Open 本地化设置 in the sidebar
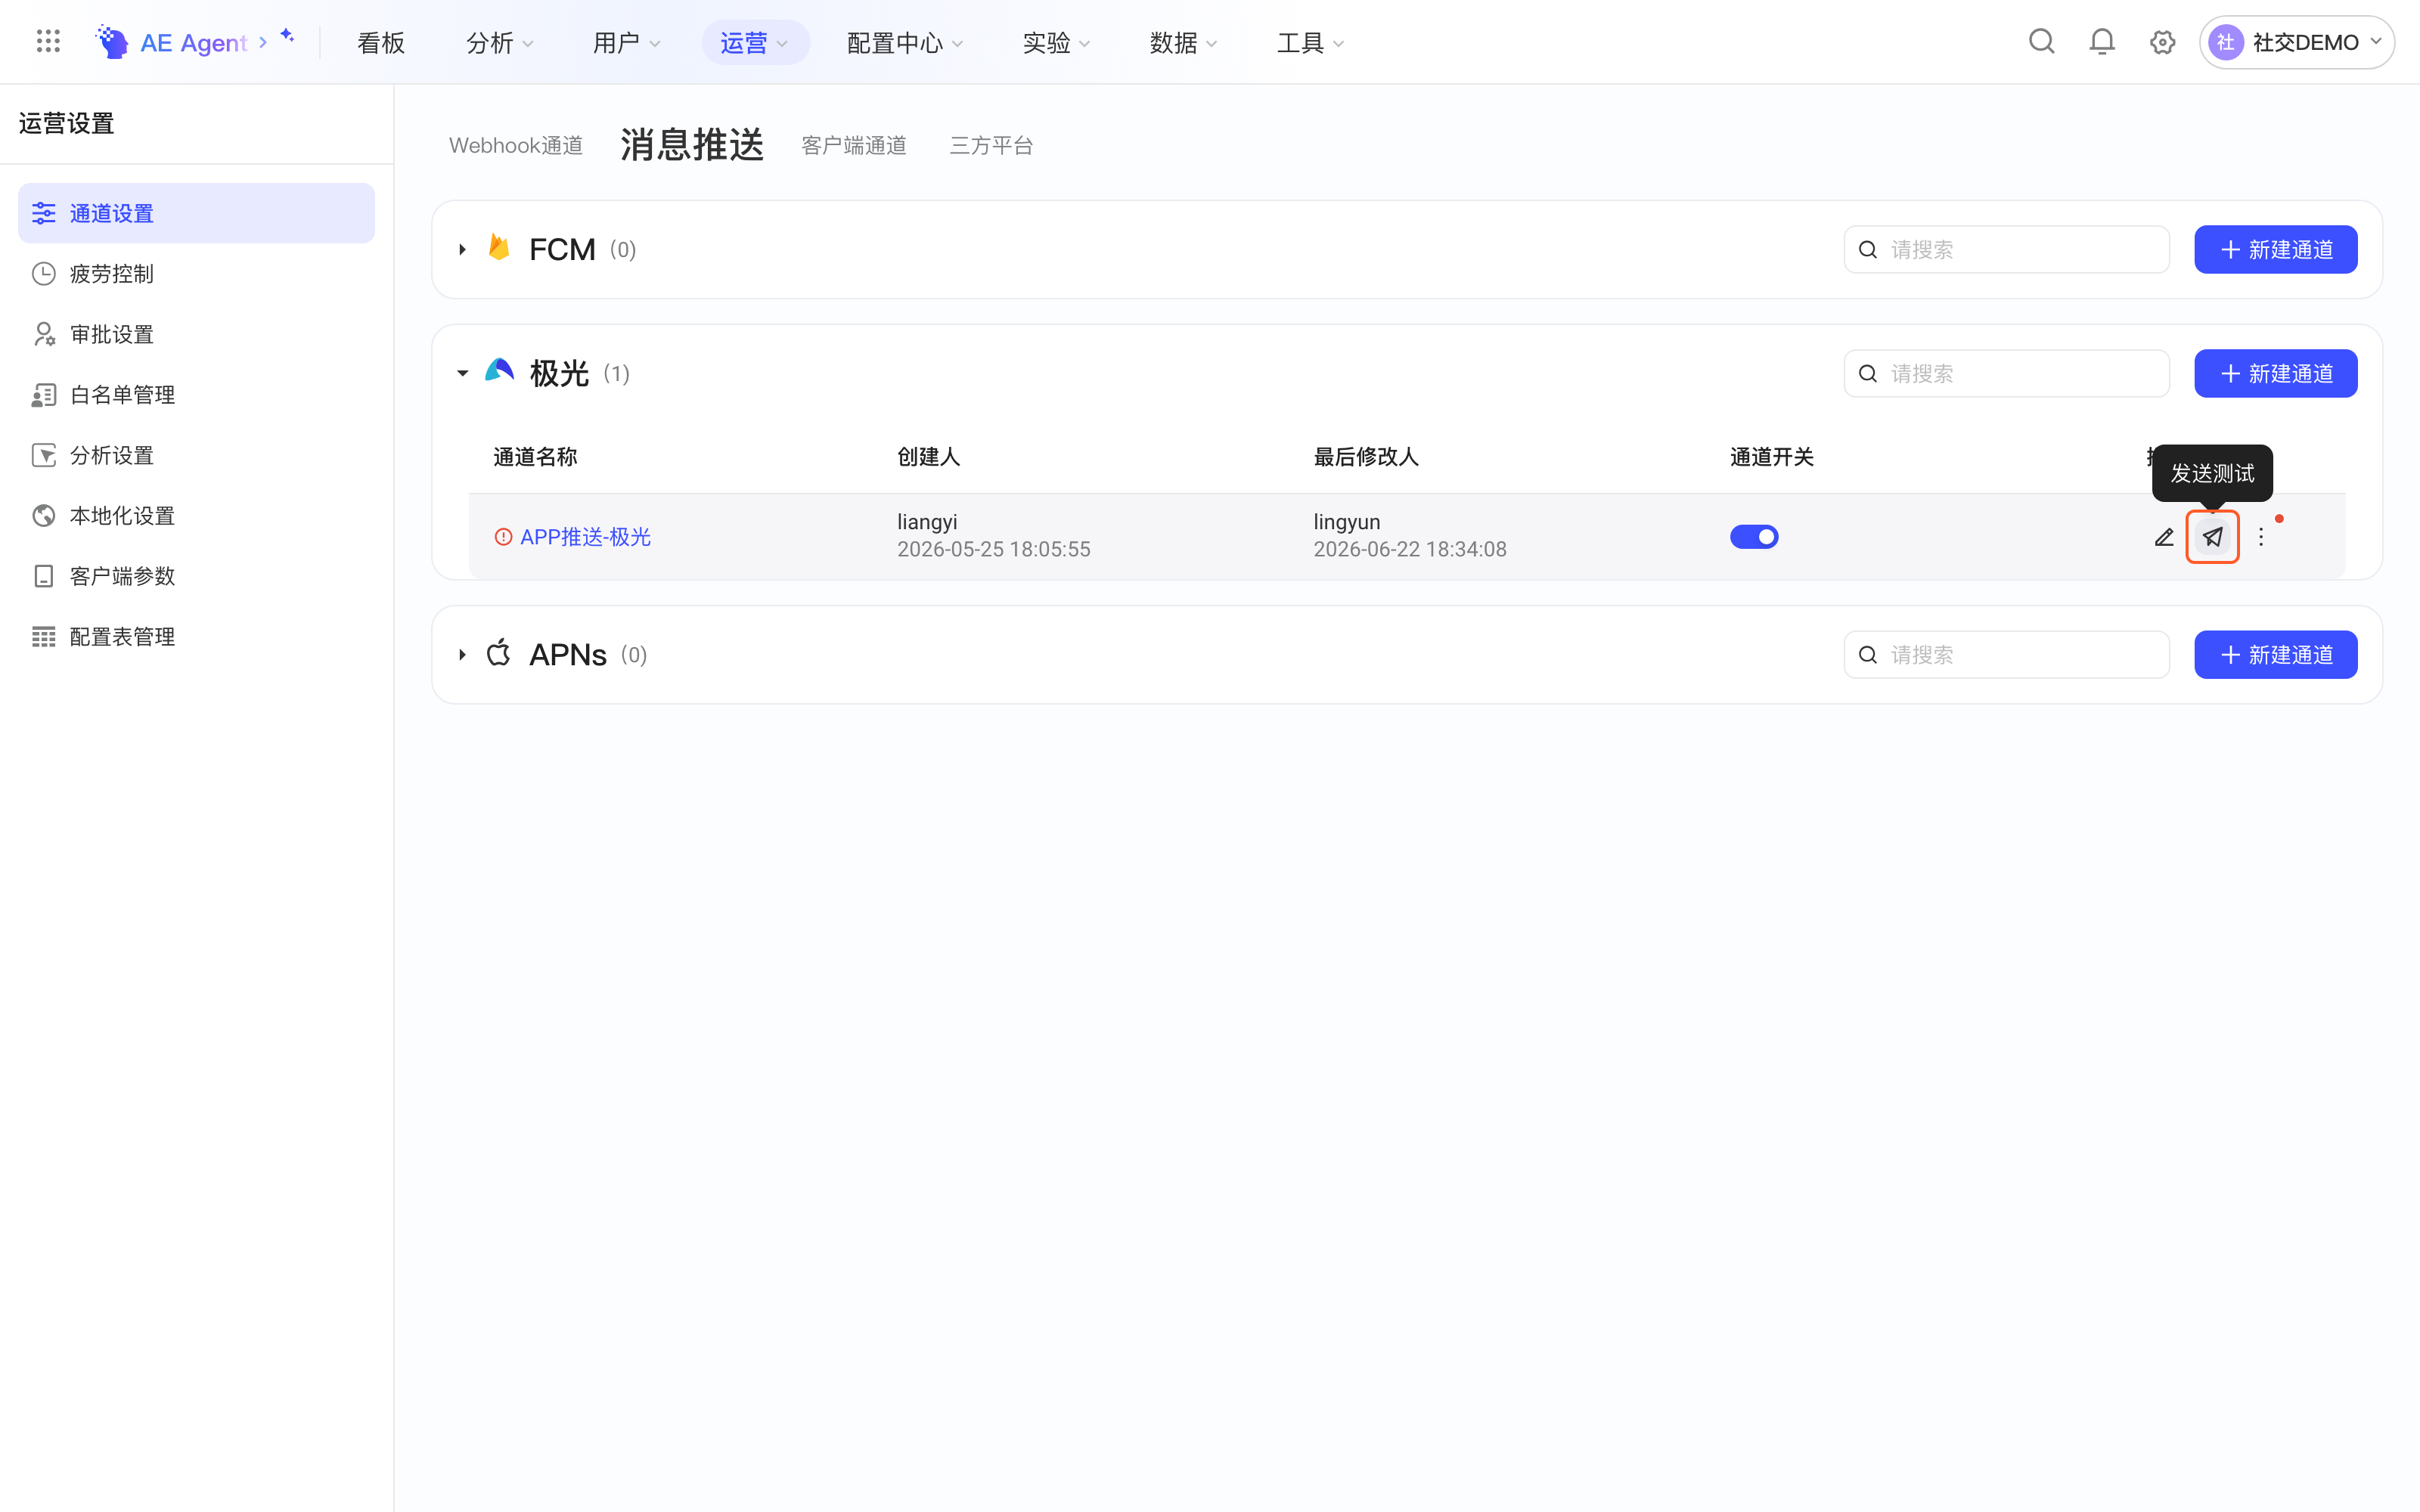Screen dimensions: 2420x1512 click(x=196, y=515)
